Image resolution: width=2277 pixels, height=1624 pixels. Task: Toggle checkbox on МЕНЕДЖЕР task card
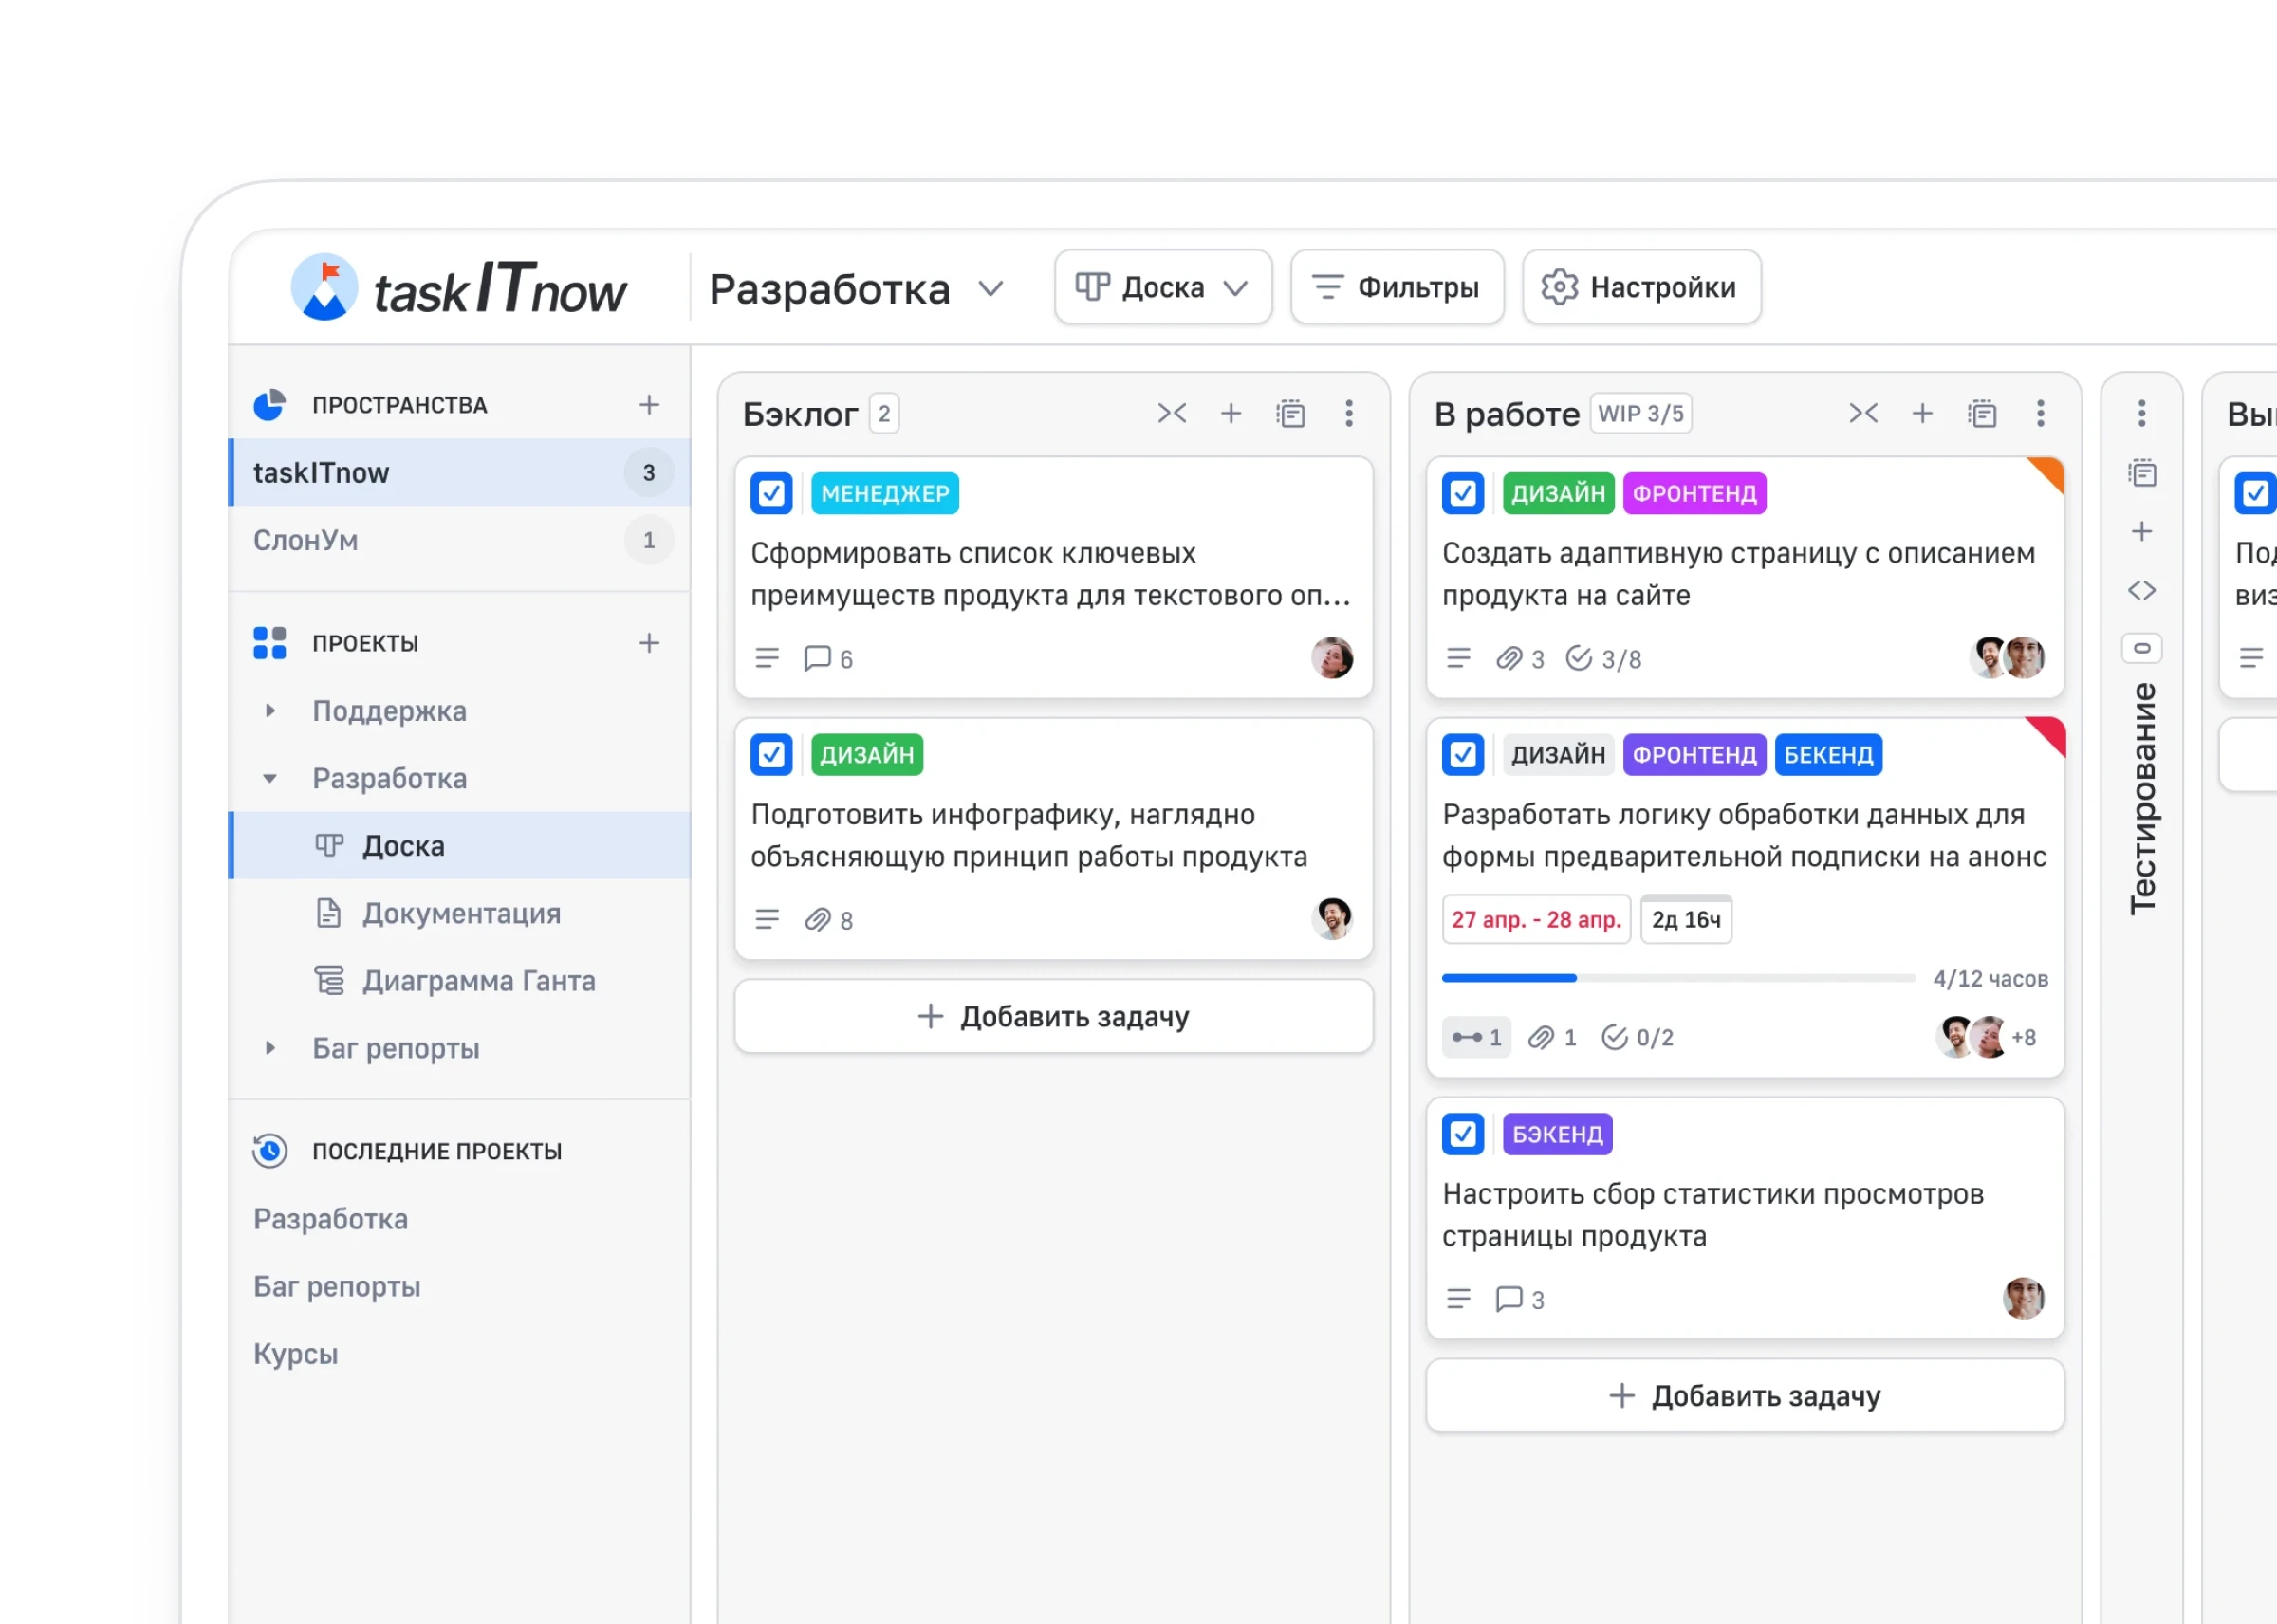tap(771, 493)
